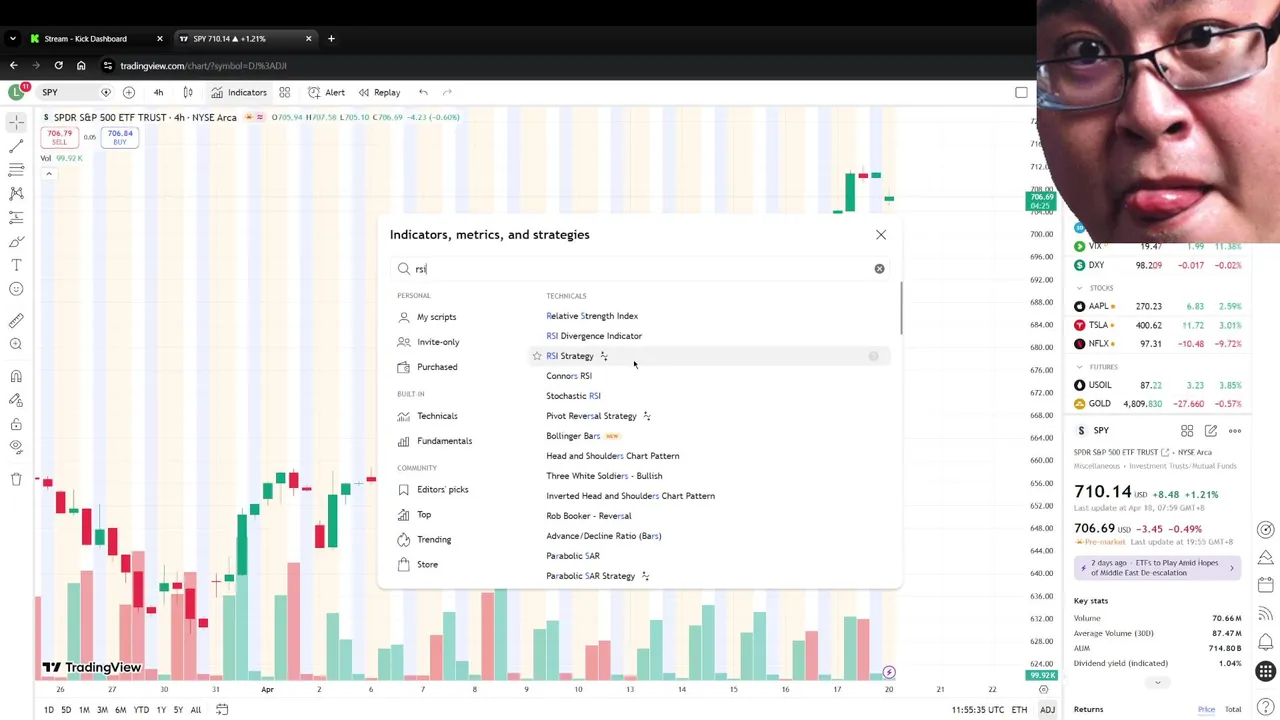Click the redo arrow
This screenshot has height=720, width=1280.
pos(447,92)
